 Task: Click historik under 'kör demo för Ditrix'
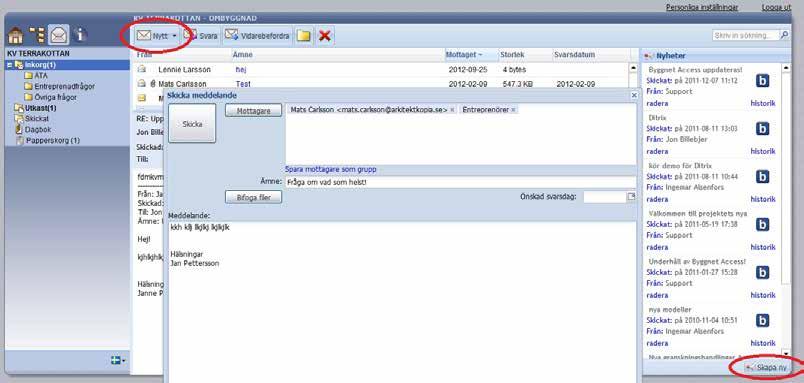(x=763, y=199)
